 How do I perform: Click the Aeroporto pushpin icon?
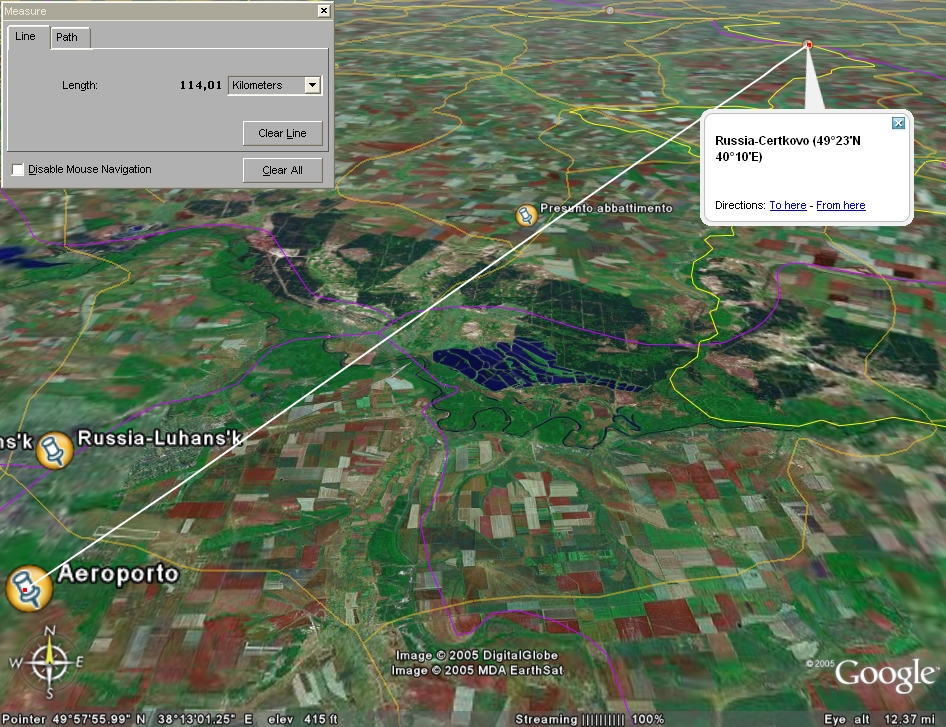28,588
